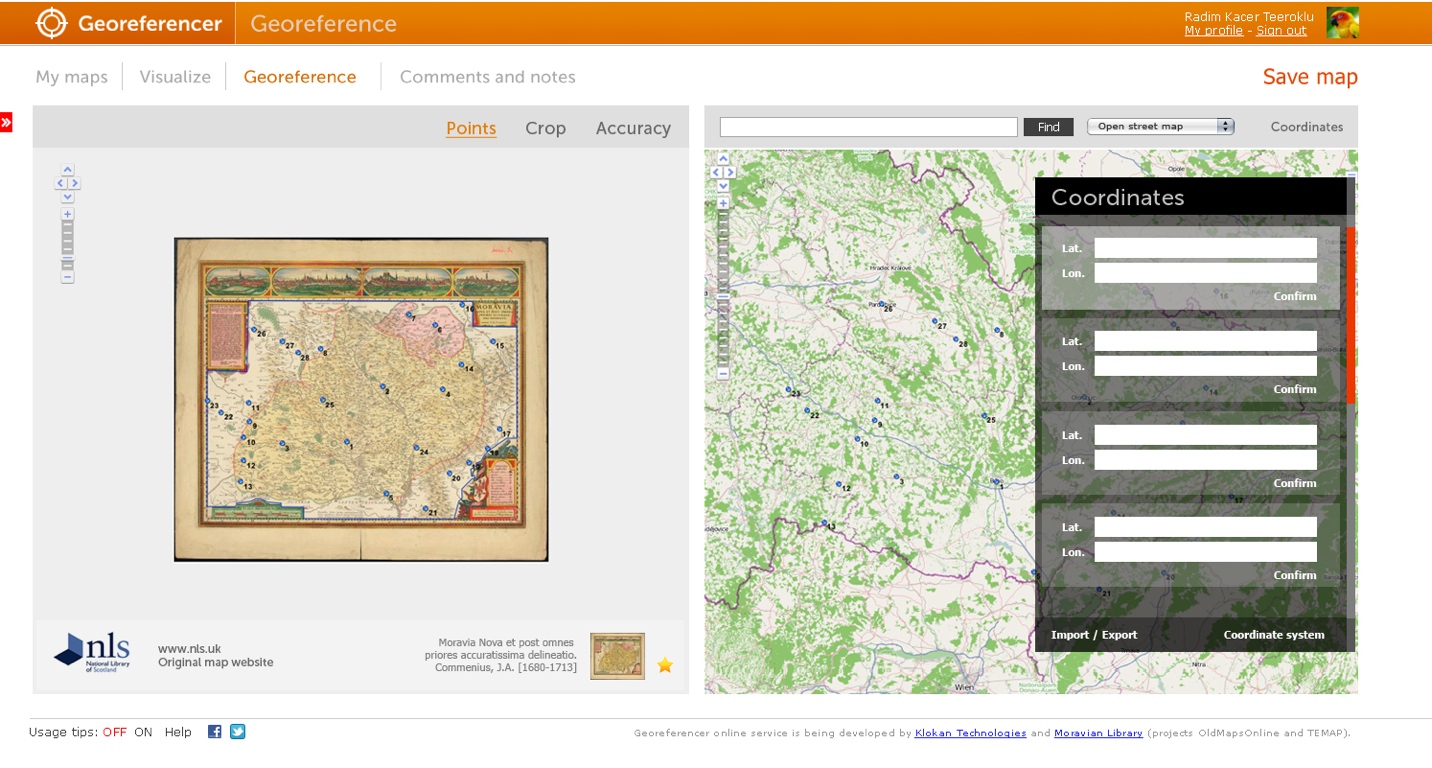Viewport: 1432px width, 768px height.
Task: Switch to the Crop mode tab
Action: [x=546, y=128]
